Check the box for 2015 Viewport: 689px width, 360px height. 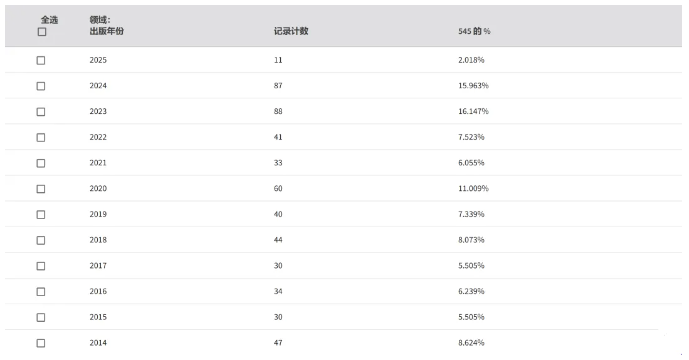41,317
